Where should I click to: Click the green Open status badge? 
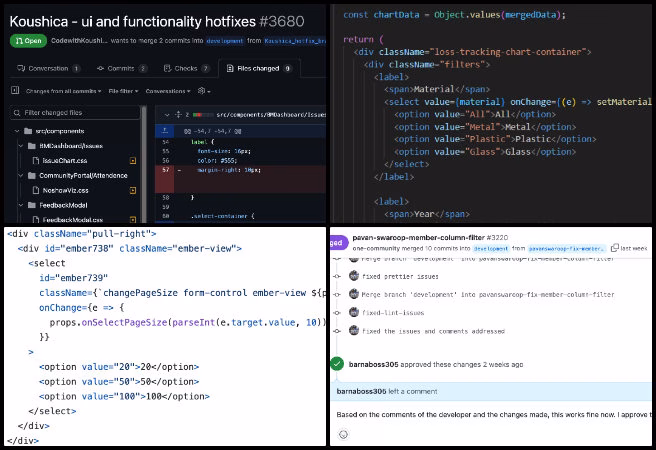click(28, 41)
